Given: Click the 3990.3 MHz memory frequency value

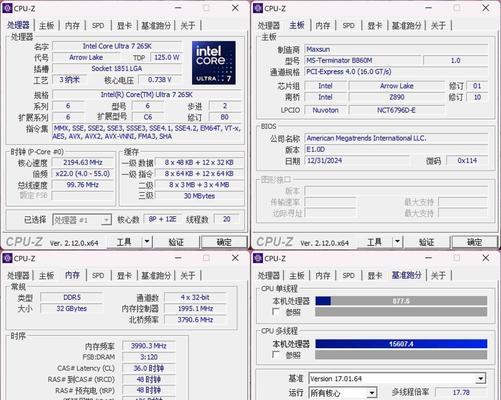Looking at the screenshot, I should click(149, 346).
